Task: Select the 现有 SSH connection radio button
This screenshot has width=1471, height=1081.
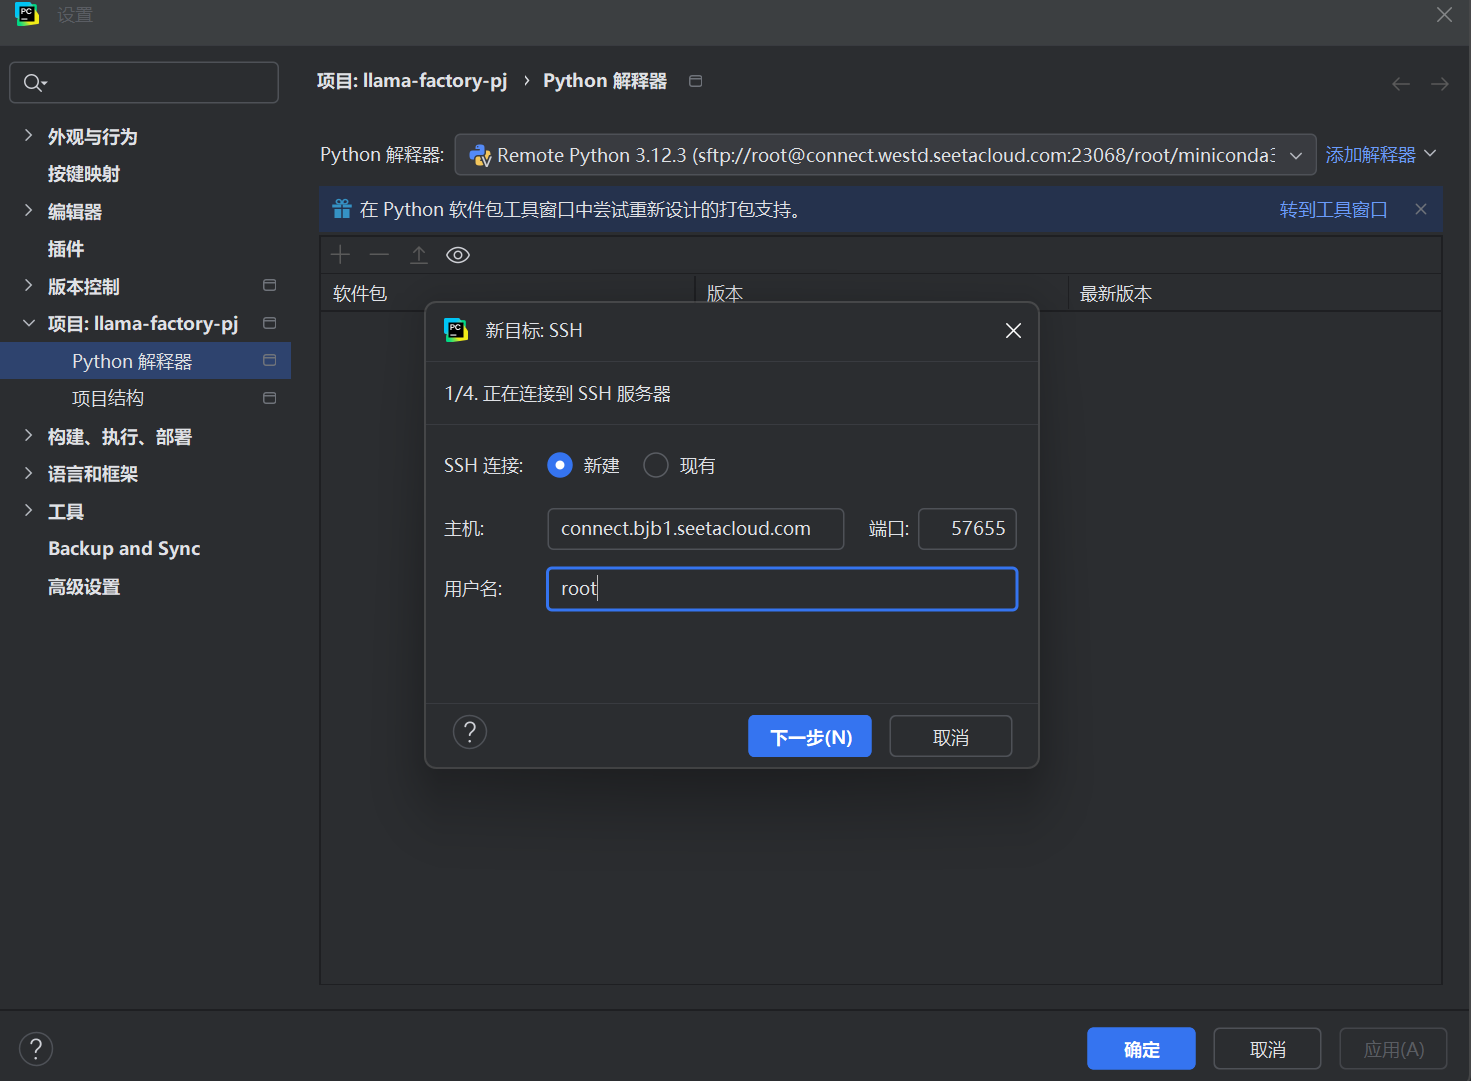Action: 656,465
